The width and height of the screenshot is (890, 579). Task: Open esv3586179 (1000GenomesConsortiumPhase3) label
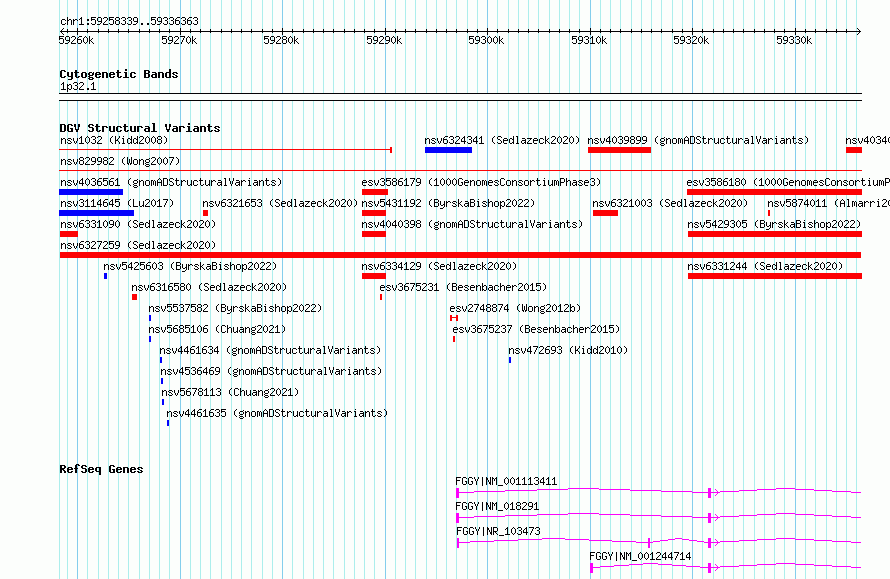click(x=481, y=182)
